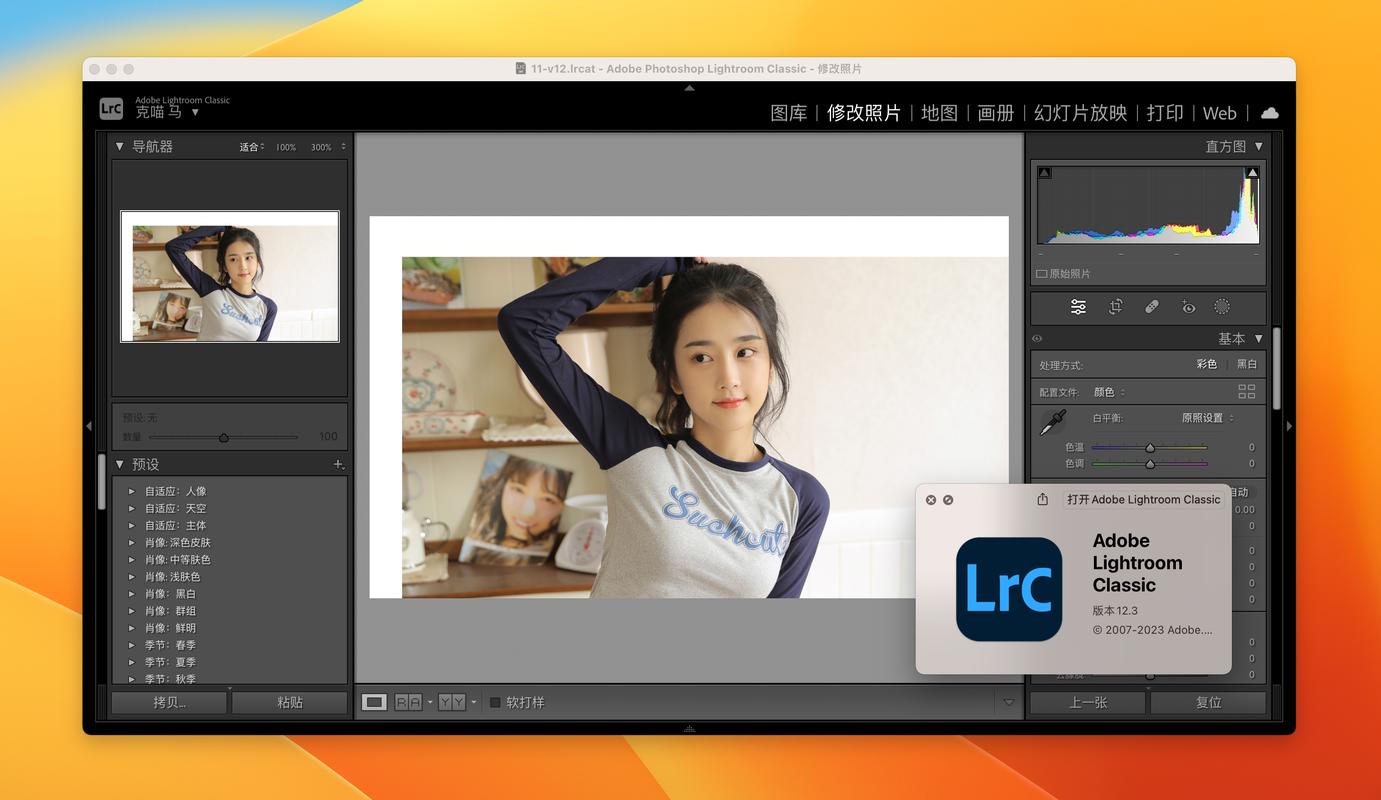Pick the white balance eyedropper
Image resolution: width=1381 pixels, height=800 pixels.
(1052, 422)
